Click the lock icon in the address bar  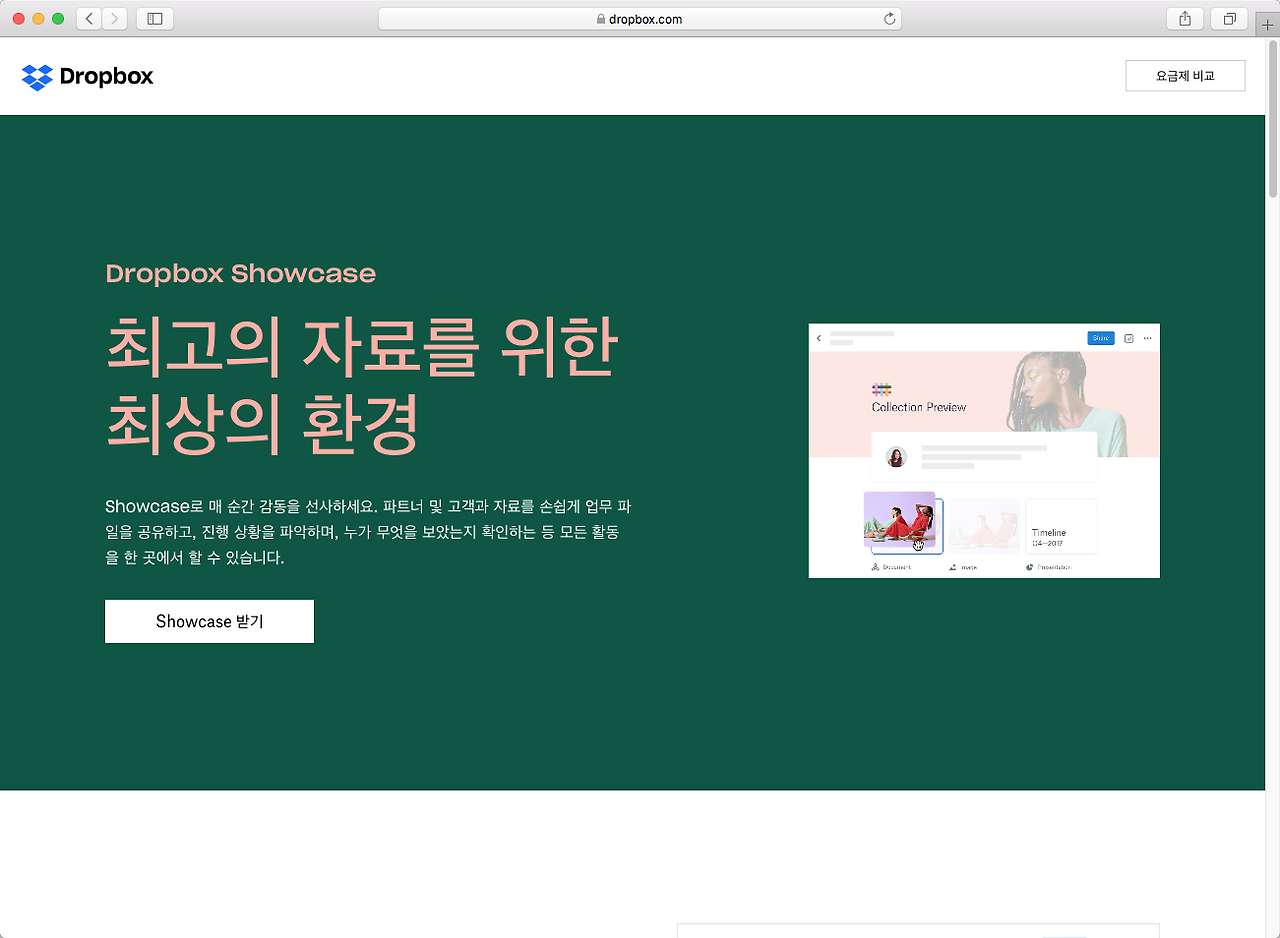600,19
